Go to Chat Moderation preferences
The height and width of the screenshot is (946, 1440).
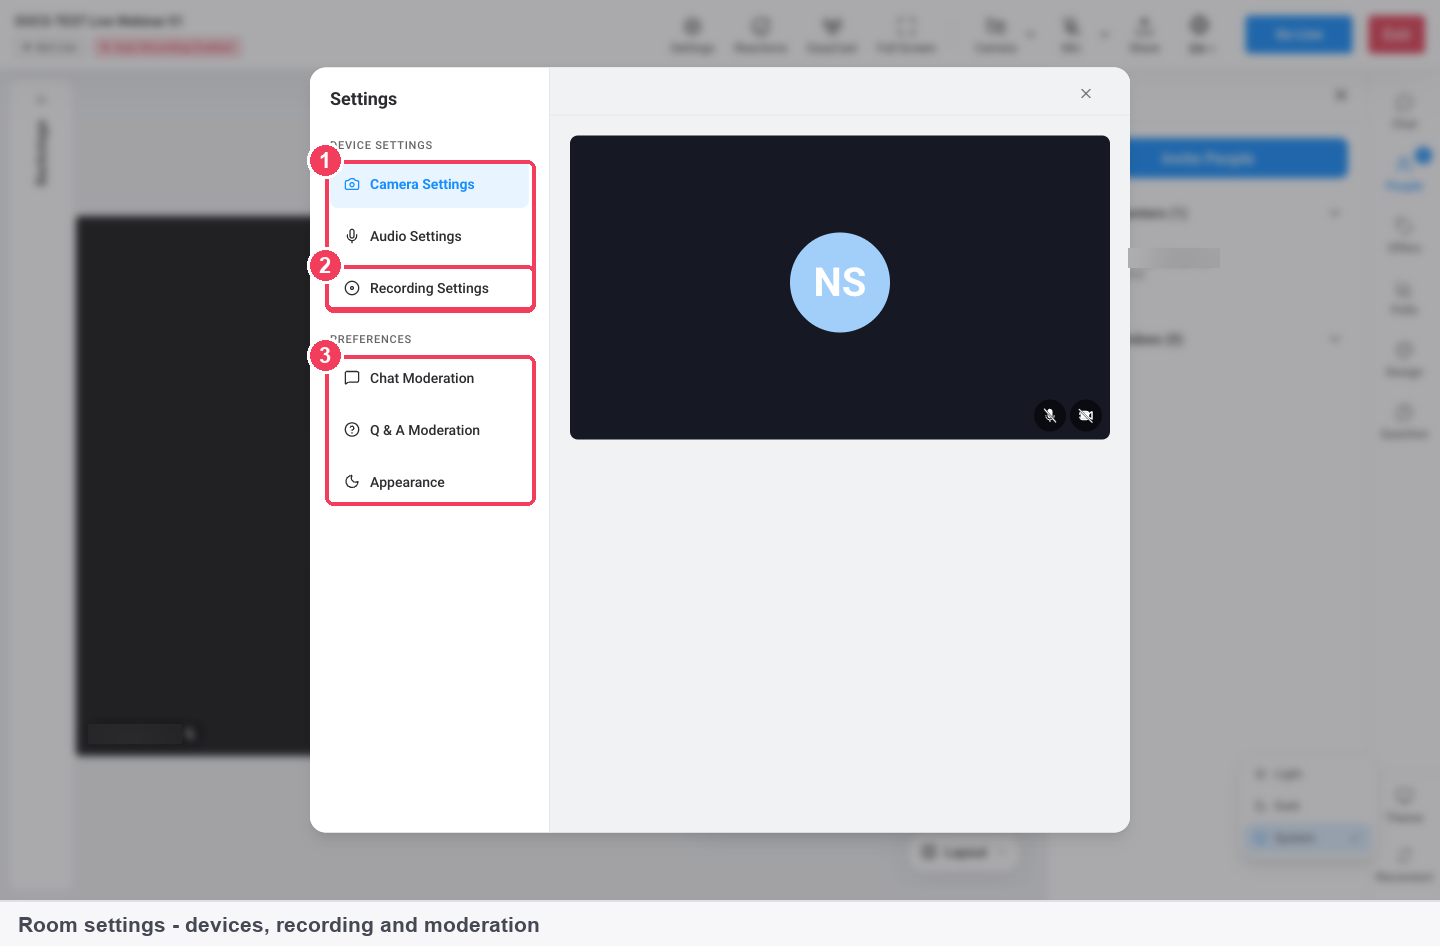[x=430, y=379]
